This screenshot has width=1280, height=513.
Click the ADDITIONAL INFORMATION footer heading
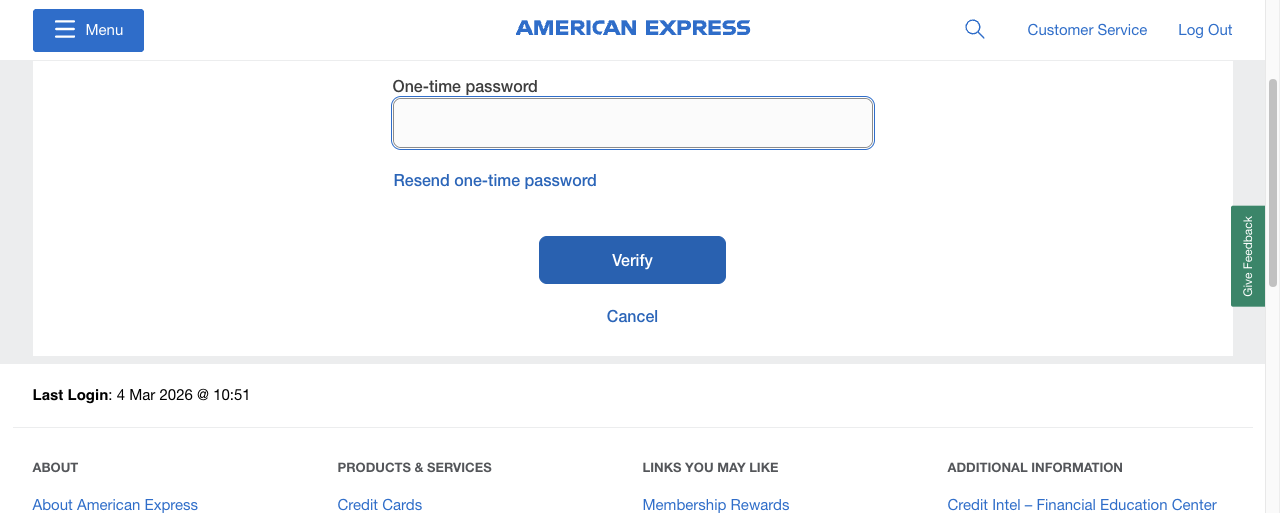click(x=1035, y=468)
